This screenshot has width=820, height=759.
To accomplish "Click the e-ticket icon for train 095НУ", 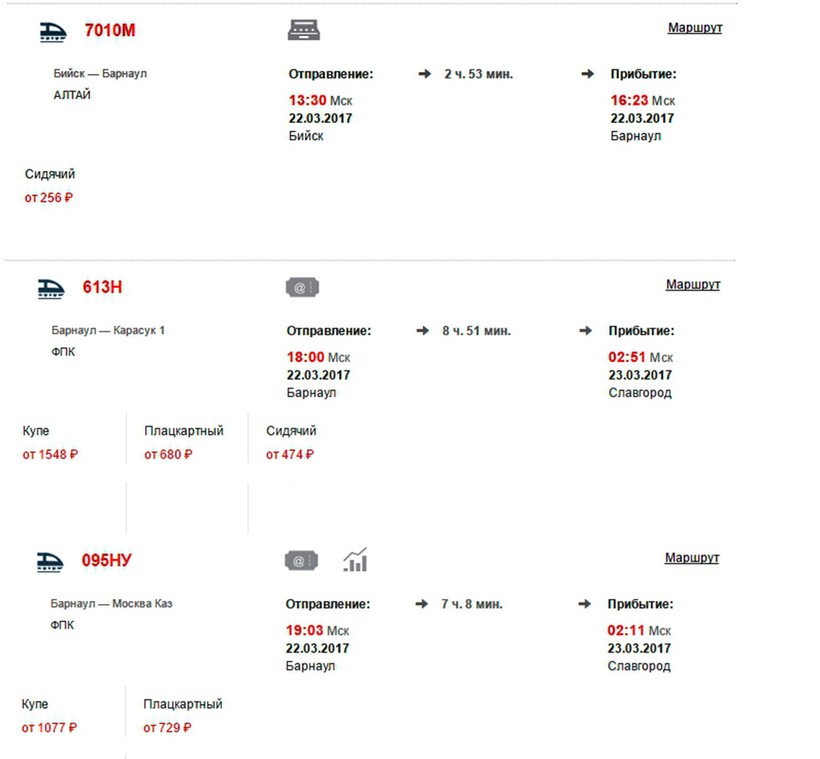I will click(301, 561).
